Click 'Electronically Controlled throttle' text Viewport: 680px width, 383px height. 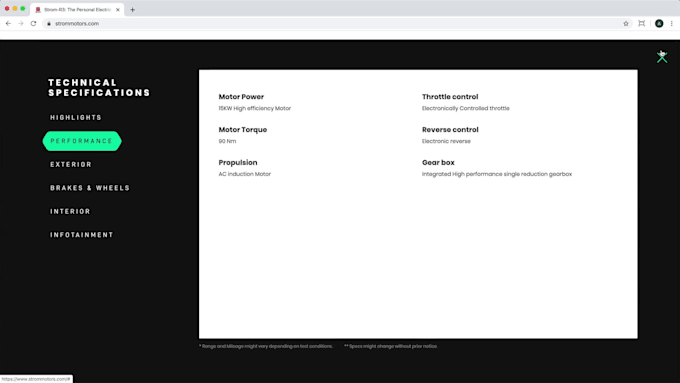(x=466, y=108)
